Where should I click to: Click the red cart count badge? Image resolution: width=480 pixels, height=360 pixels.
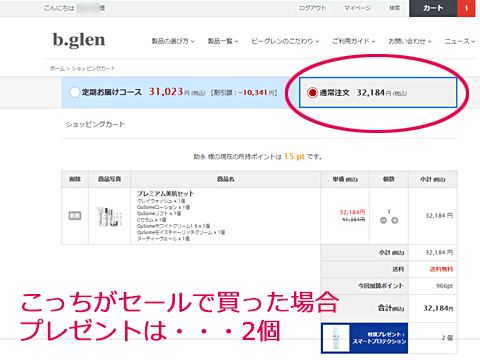coord(466,8)
